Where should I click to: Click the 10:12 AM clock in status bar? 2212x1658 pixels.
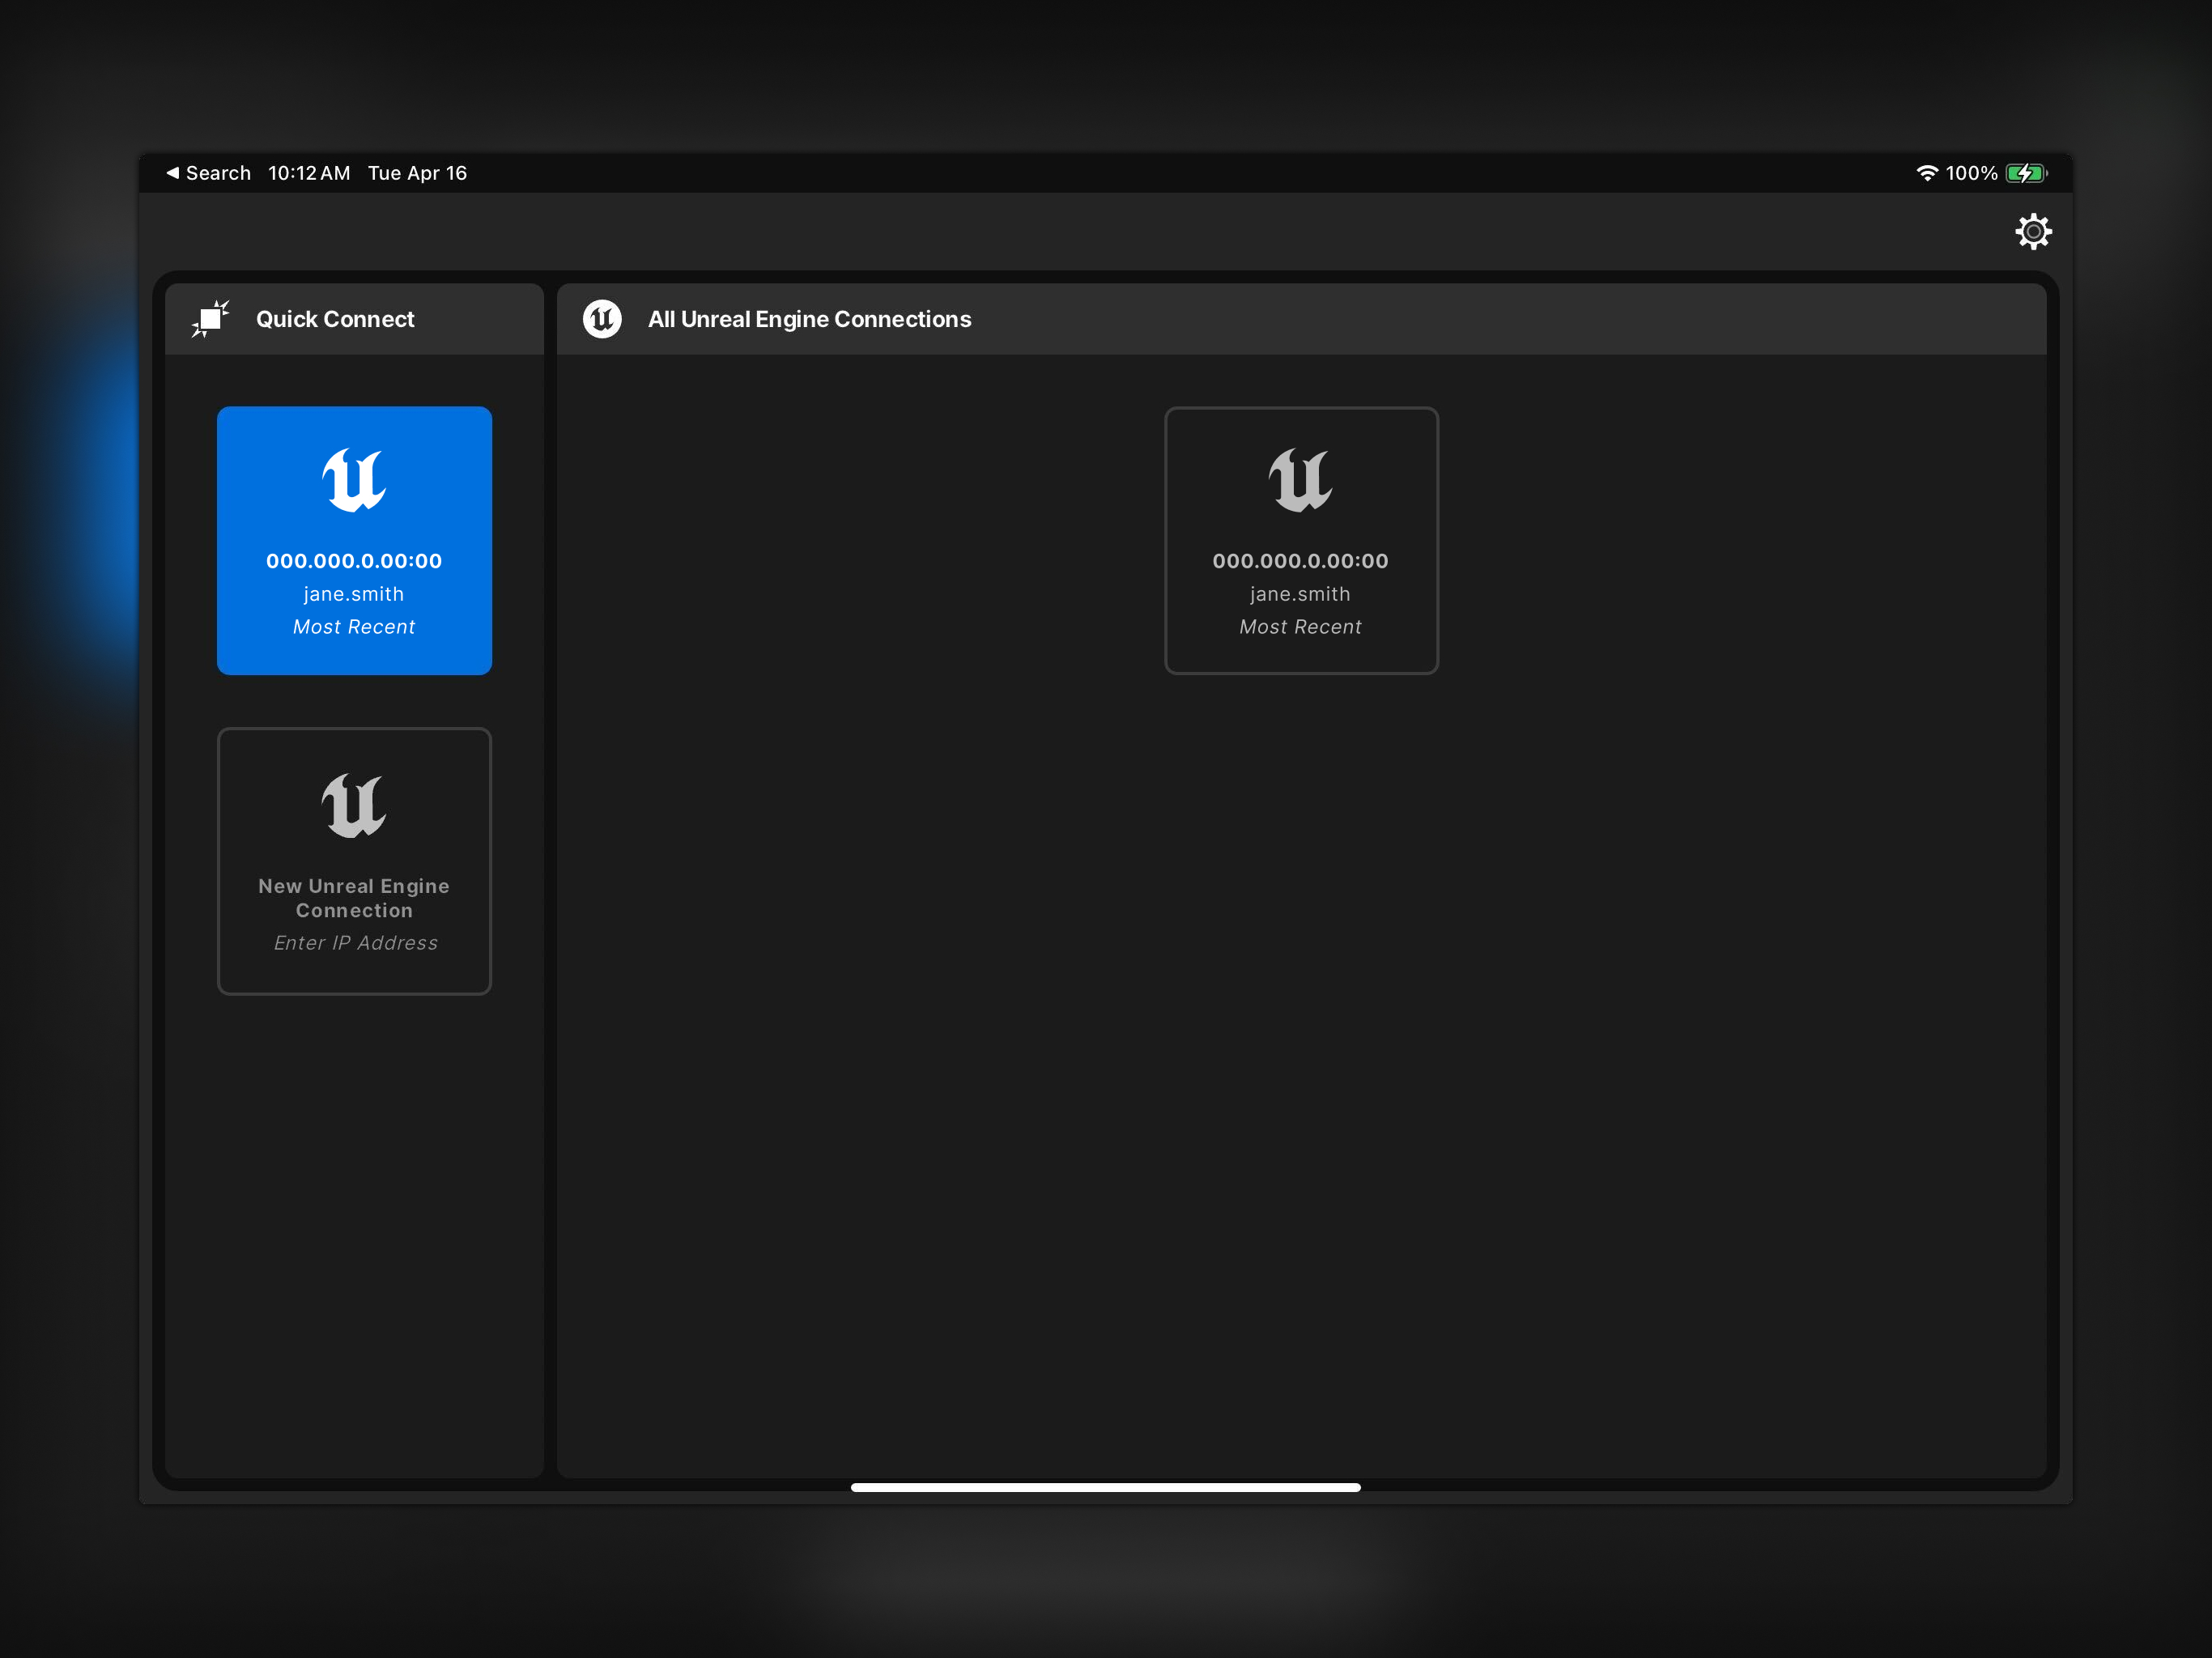click(309, 173)
